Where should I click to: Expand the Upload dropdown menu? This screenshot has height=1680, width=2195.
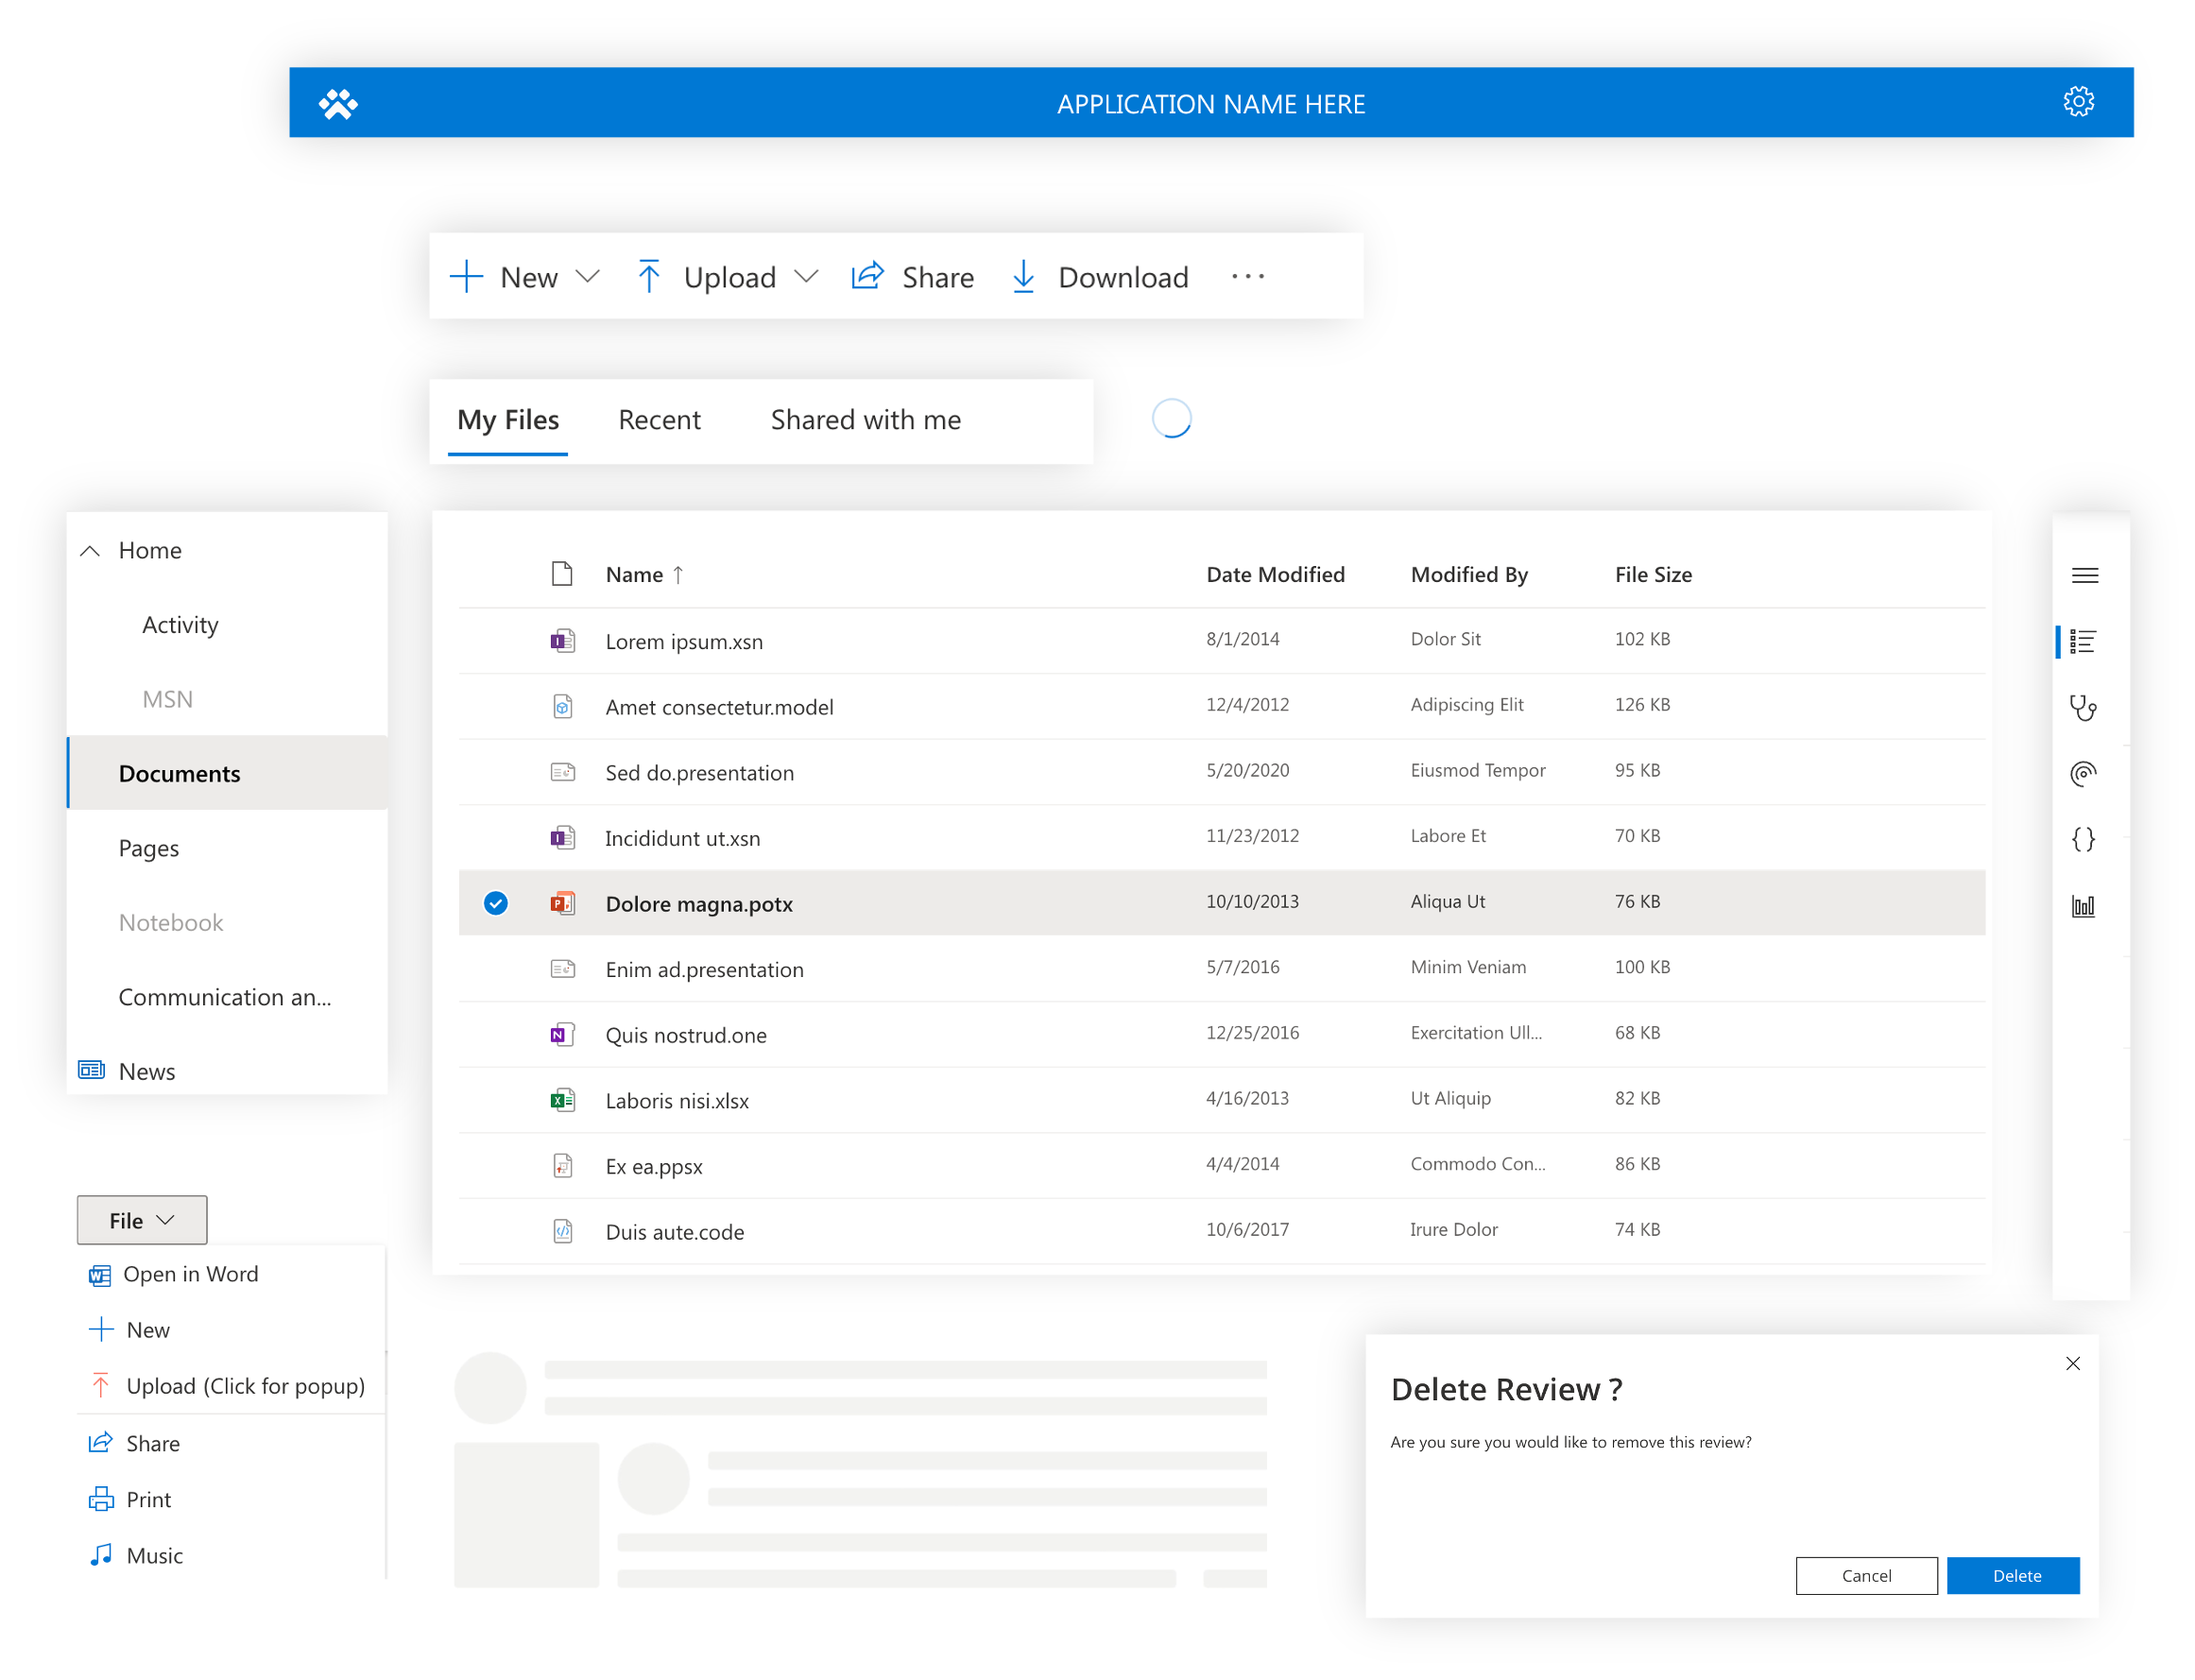point(806,277)
